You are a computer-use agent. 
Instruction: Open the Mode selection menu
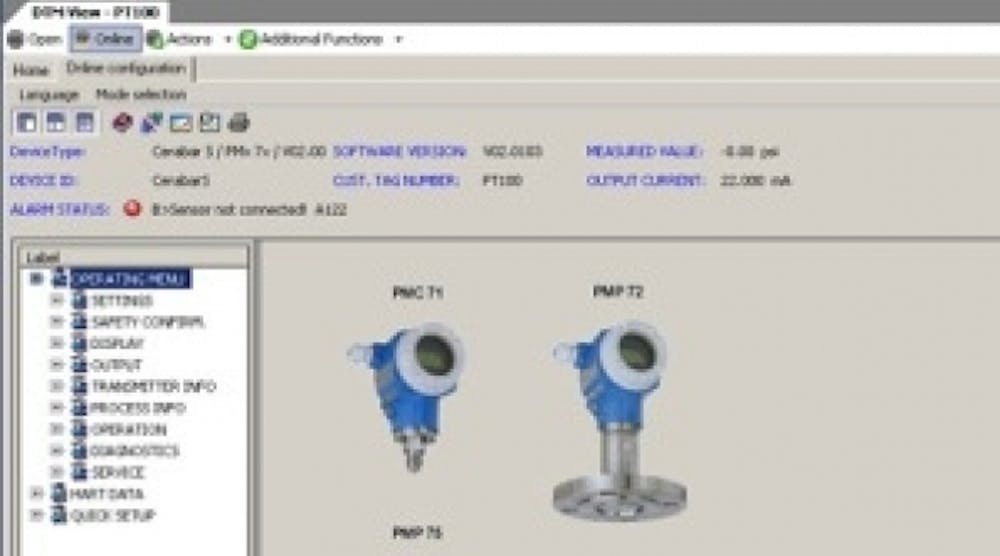pos(141,95)
